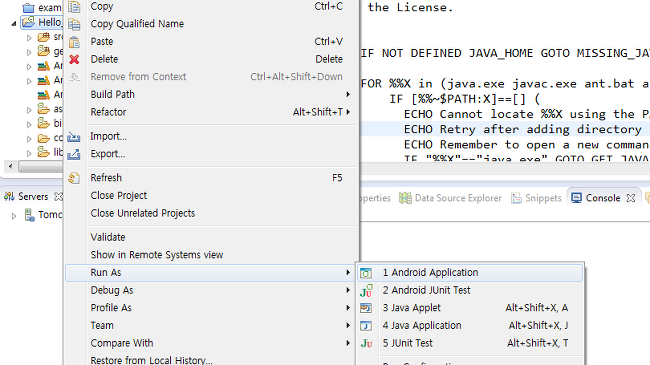
Task: Click the red Delete X icon
Action: click(x=74, y=60)
